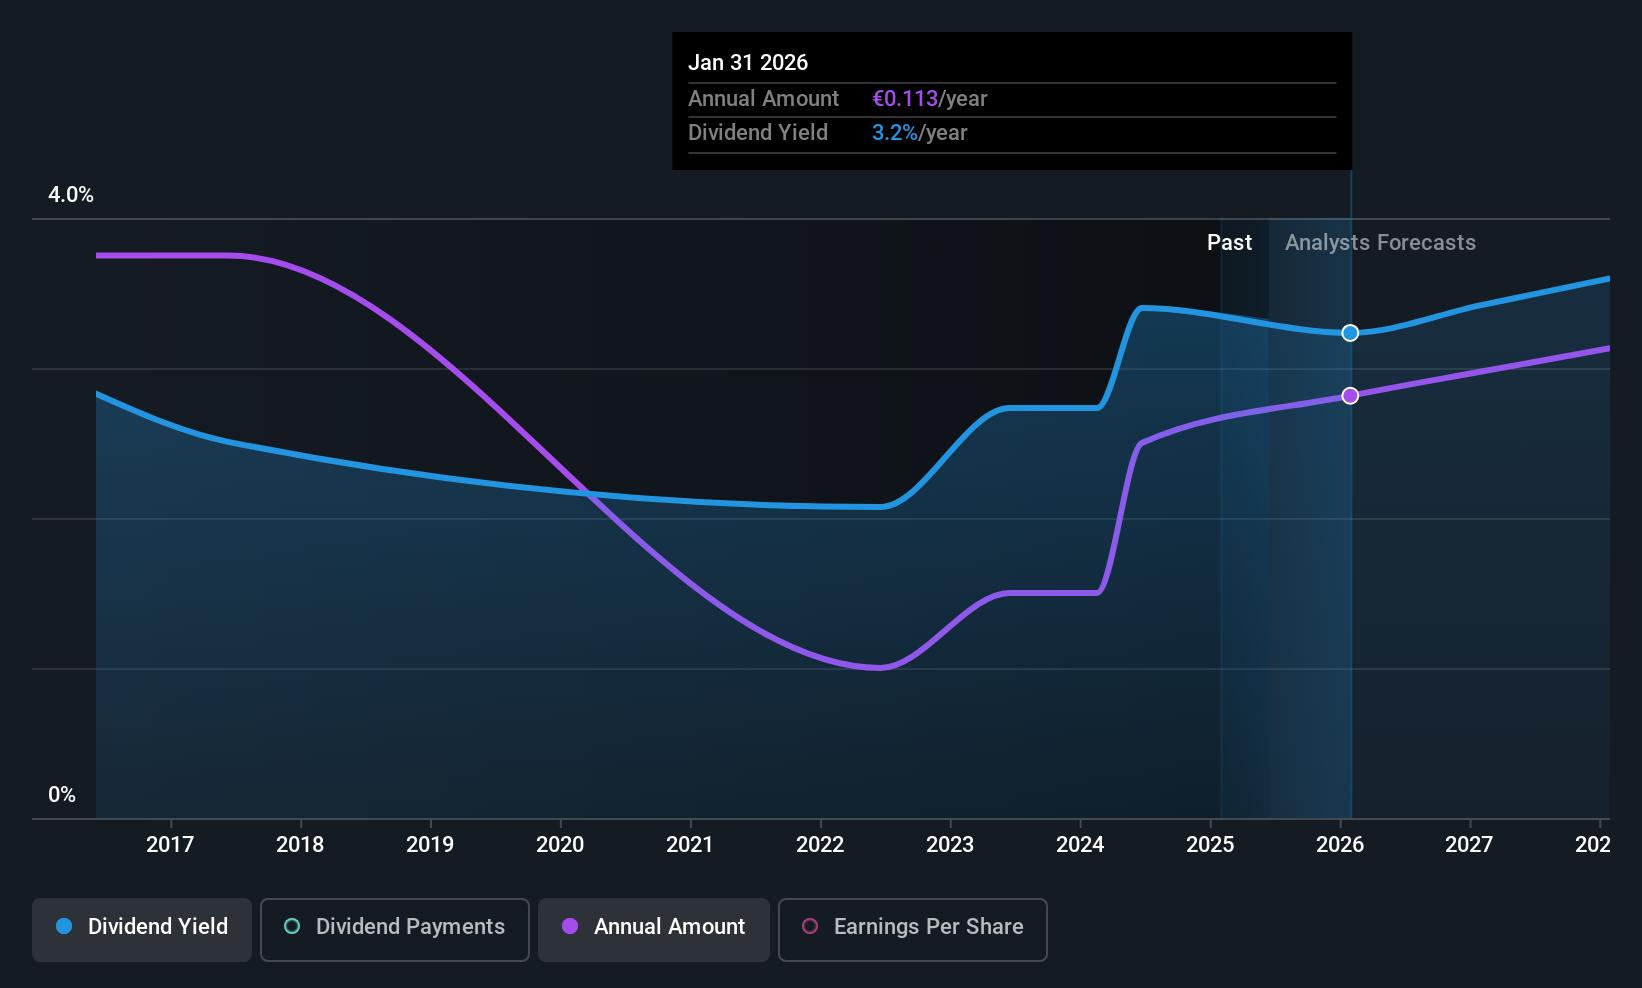Click the 0% y-axis label
Image resolution: width=1642 pixels, height=988 pixels.
(x=62, y=795)
